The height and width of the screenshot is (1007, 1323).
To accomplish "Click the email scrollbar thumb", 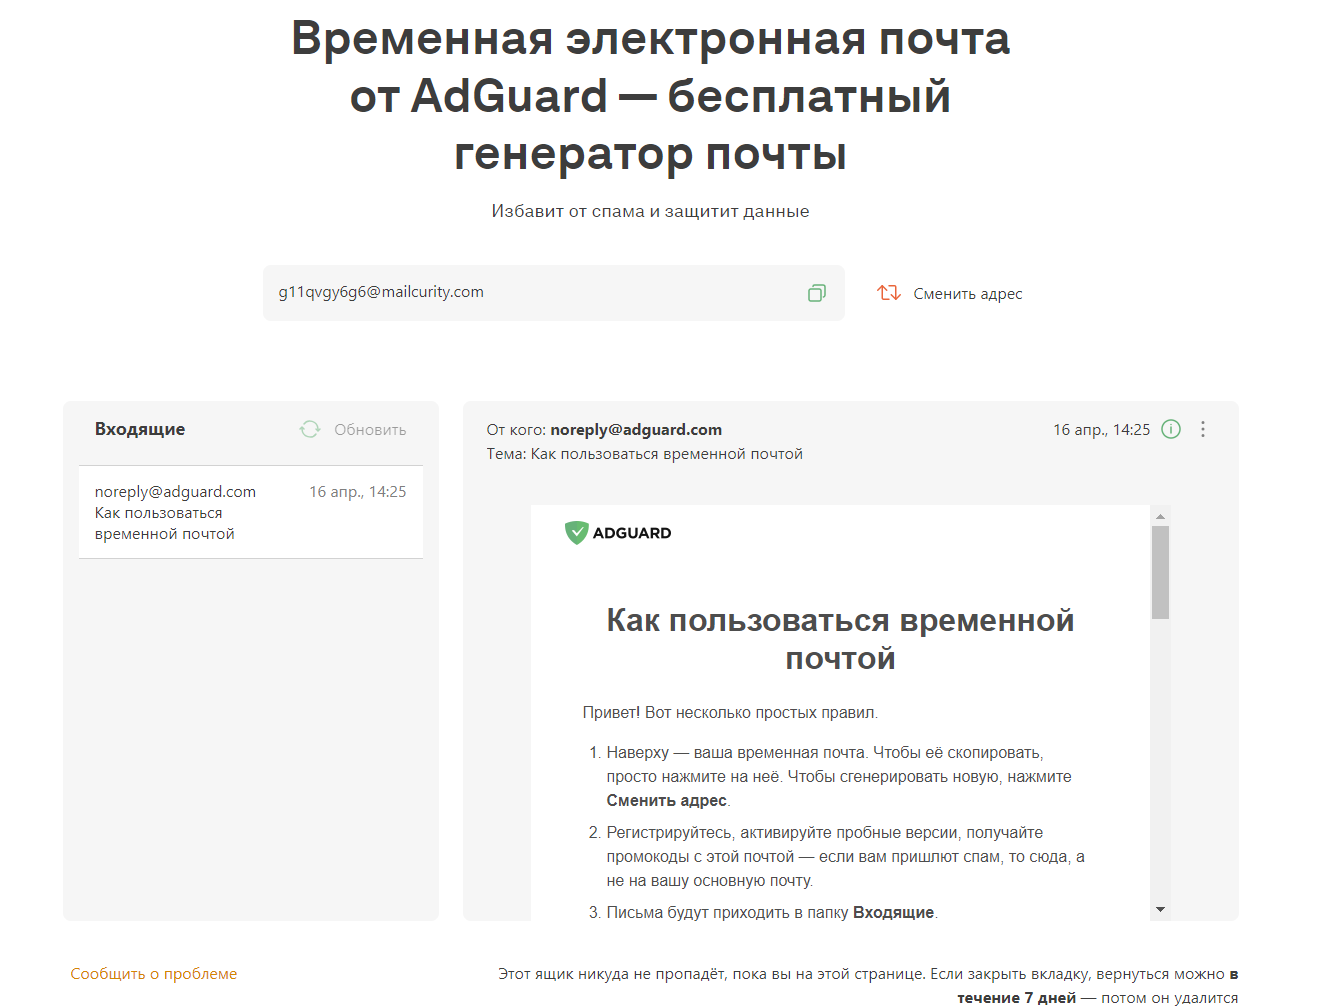I will point(1160,572).
